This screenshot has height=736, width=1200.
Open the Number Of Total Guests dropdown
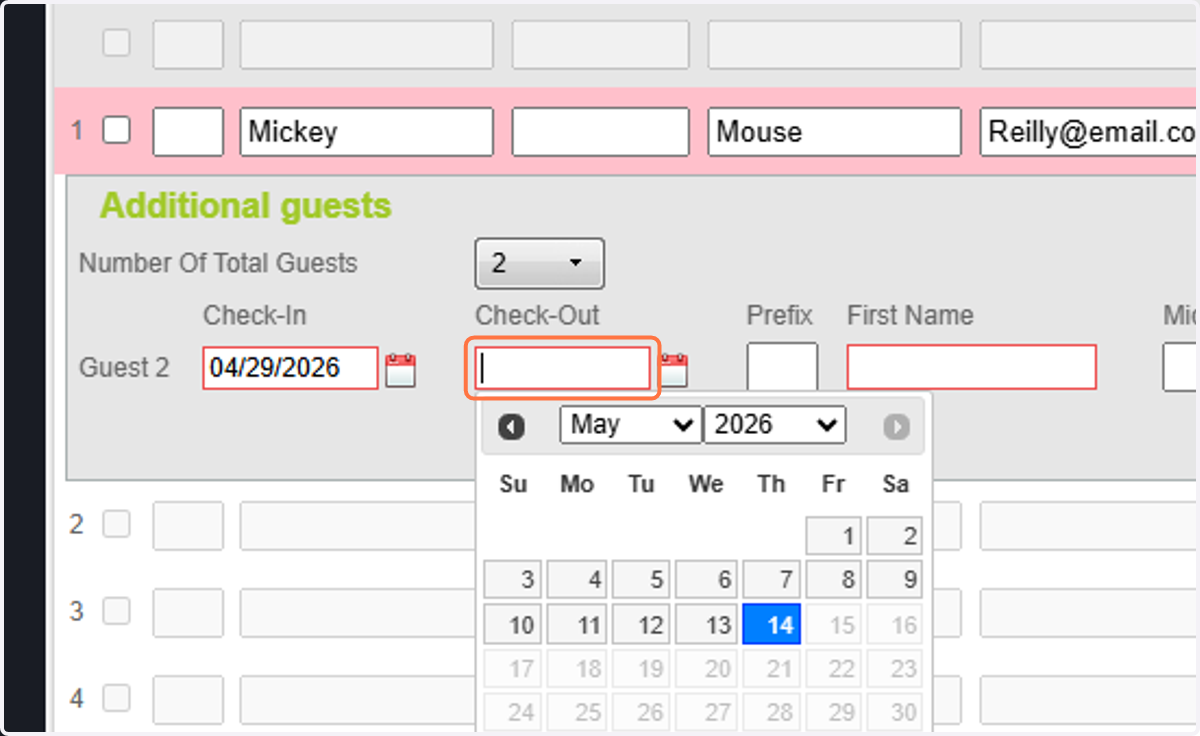tap(539, 263)
